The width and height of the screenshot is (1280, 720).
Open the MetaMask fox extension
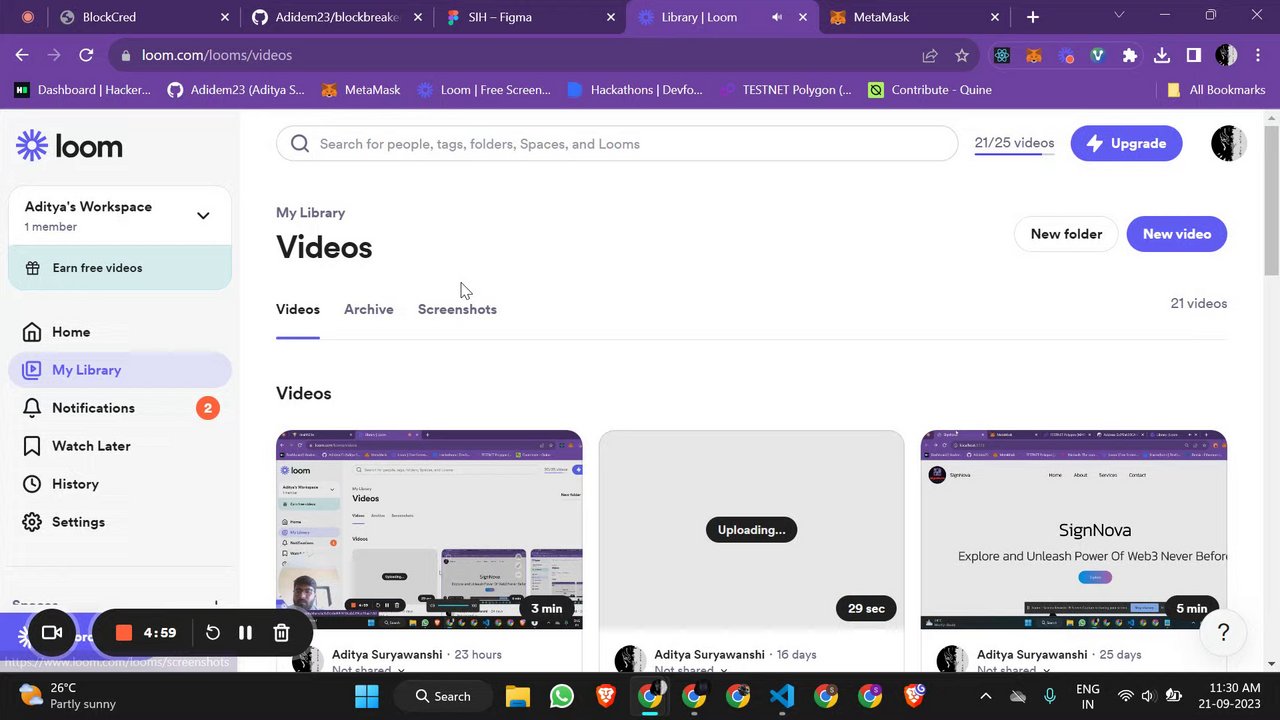tap(1034, 55)
